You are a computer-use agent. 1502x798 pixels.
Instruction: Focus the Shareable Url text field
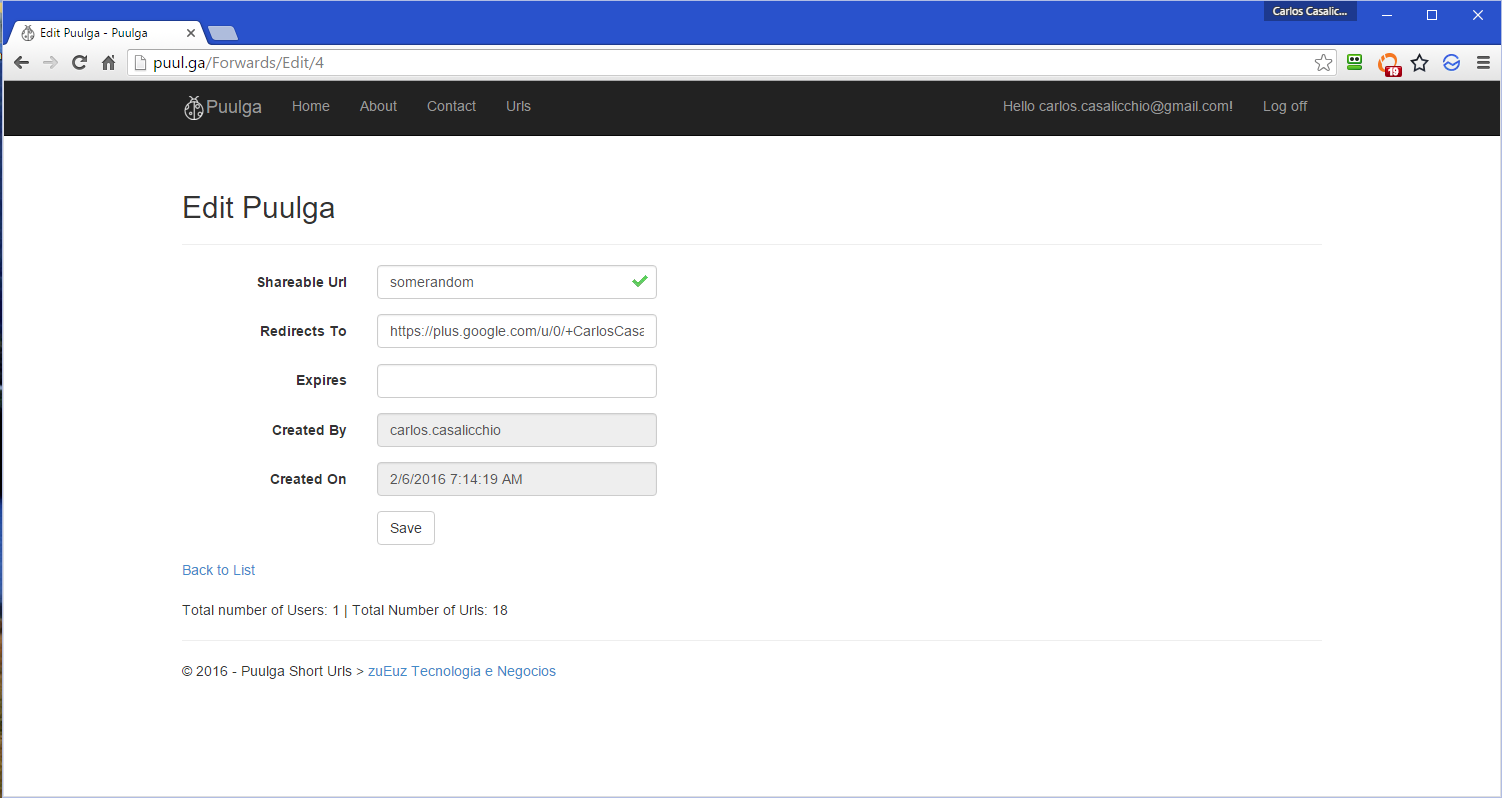tap(505, 282)
